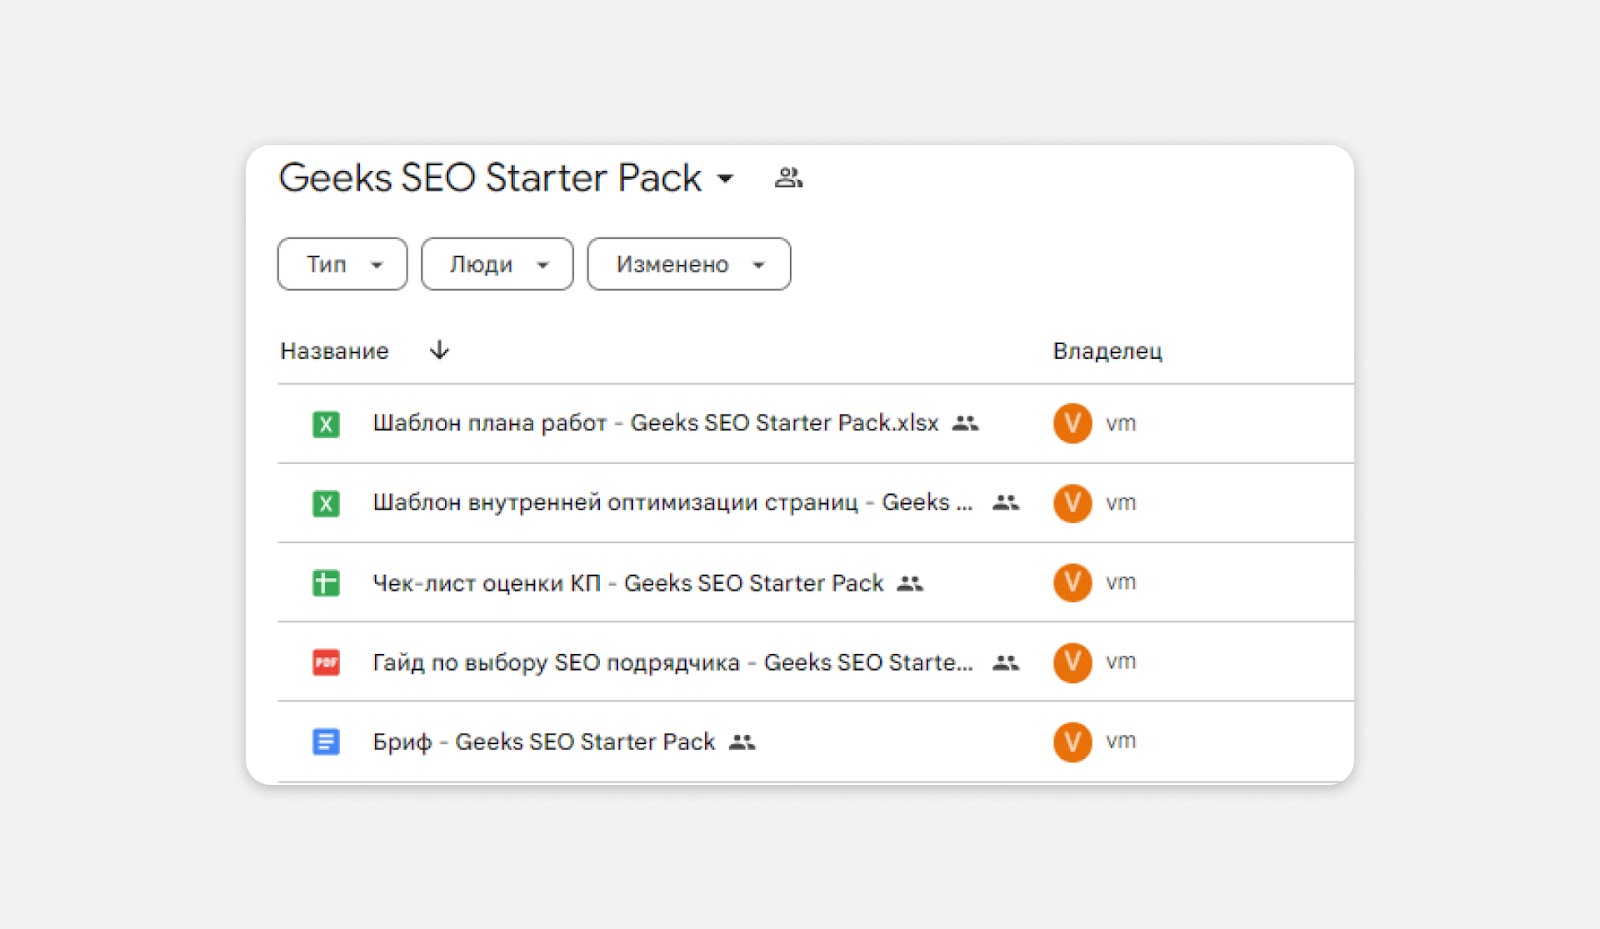The width and height of the screenshot is (1600, 929).
Task: Click the Владелец column header
Action: 1107,351
